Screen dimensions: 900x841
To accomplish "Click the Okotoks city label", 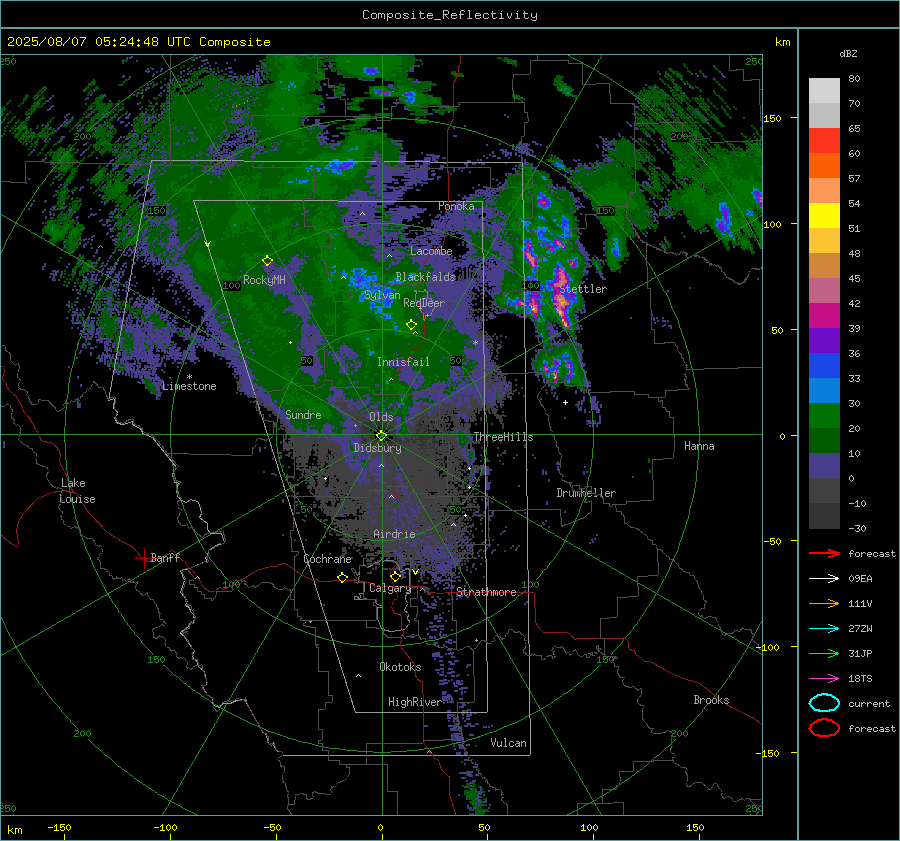I will (400, 667).
